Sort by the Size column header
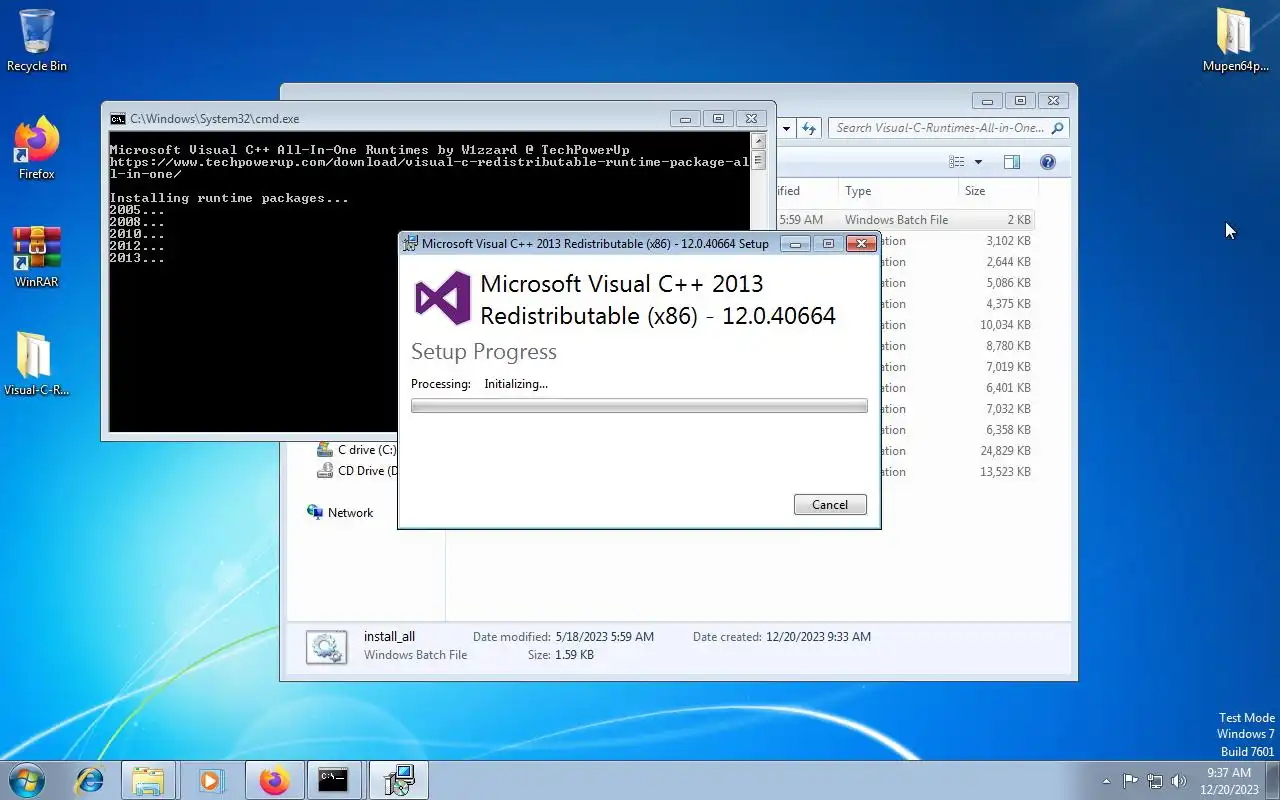 coord(997,191)
